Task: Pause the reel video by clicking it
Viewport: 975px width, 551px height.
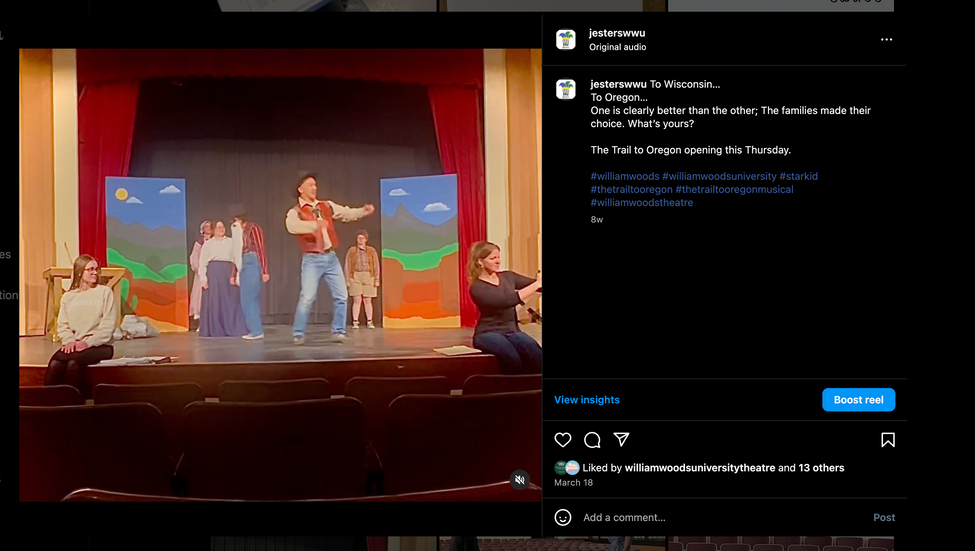Action: click(280, 275)
